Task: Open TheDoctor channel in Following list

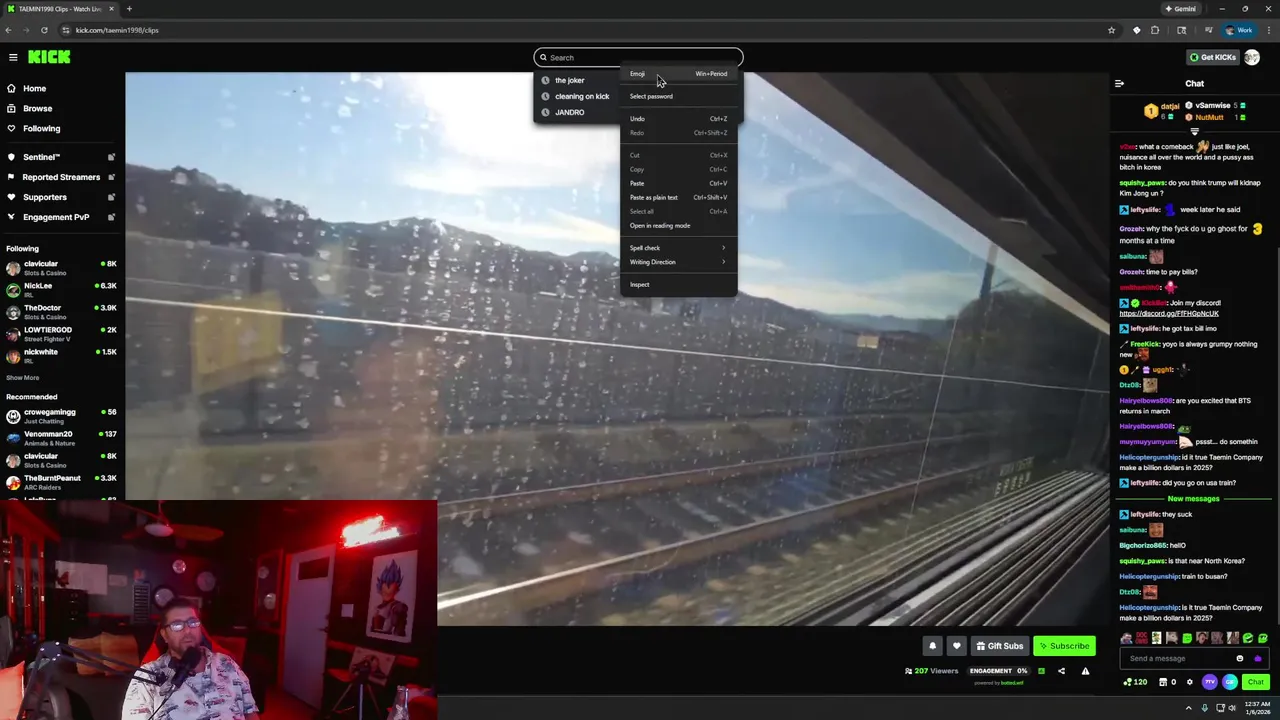Action: [x=62, y=311]
